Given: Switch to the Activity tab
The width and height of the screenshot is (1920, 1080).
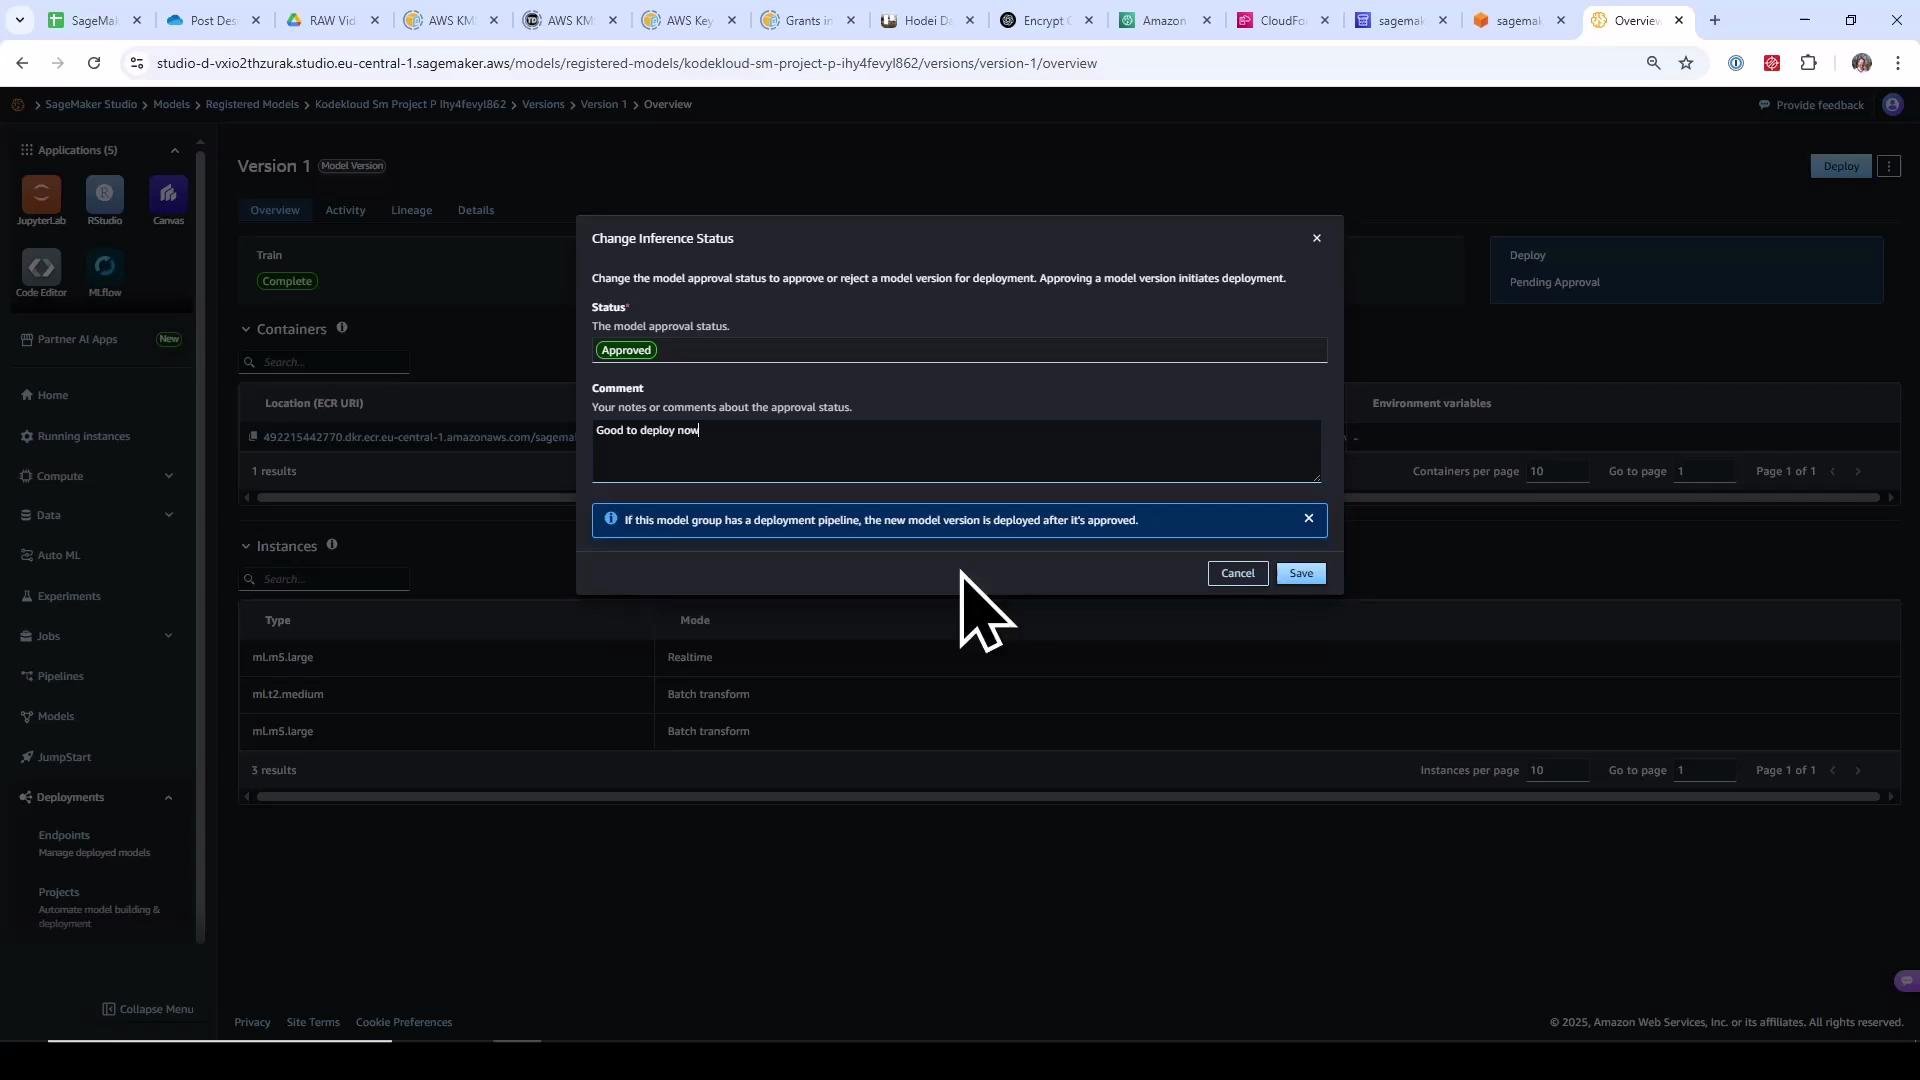Looking at the screenshot, I should [345, 210].
